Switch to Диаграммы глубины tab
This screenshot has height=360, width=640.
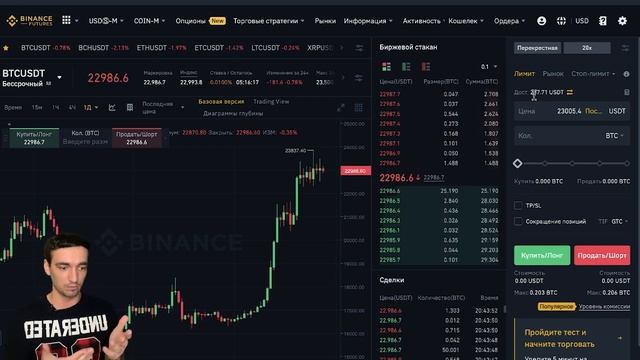coord(233,113)
